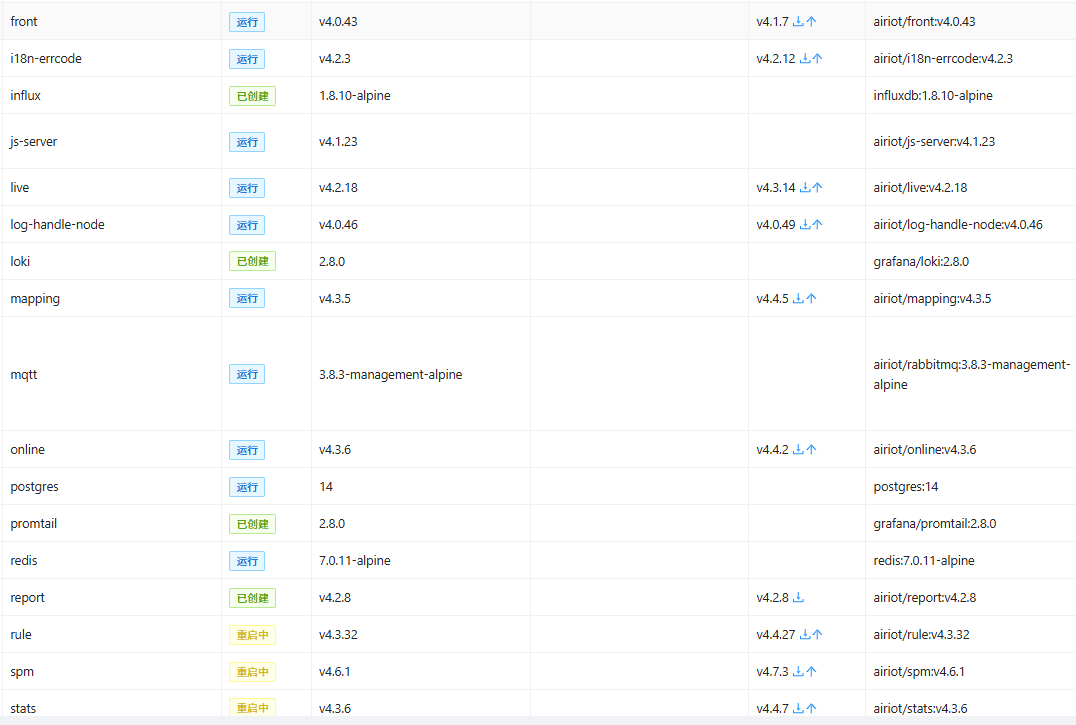Click the 运行 status tag in mqtt row
This screenshot has width=1076, height=725.
point(247,374)
